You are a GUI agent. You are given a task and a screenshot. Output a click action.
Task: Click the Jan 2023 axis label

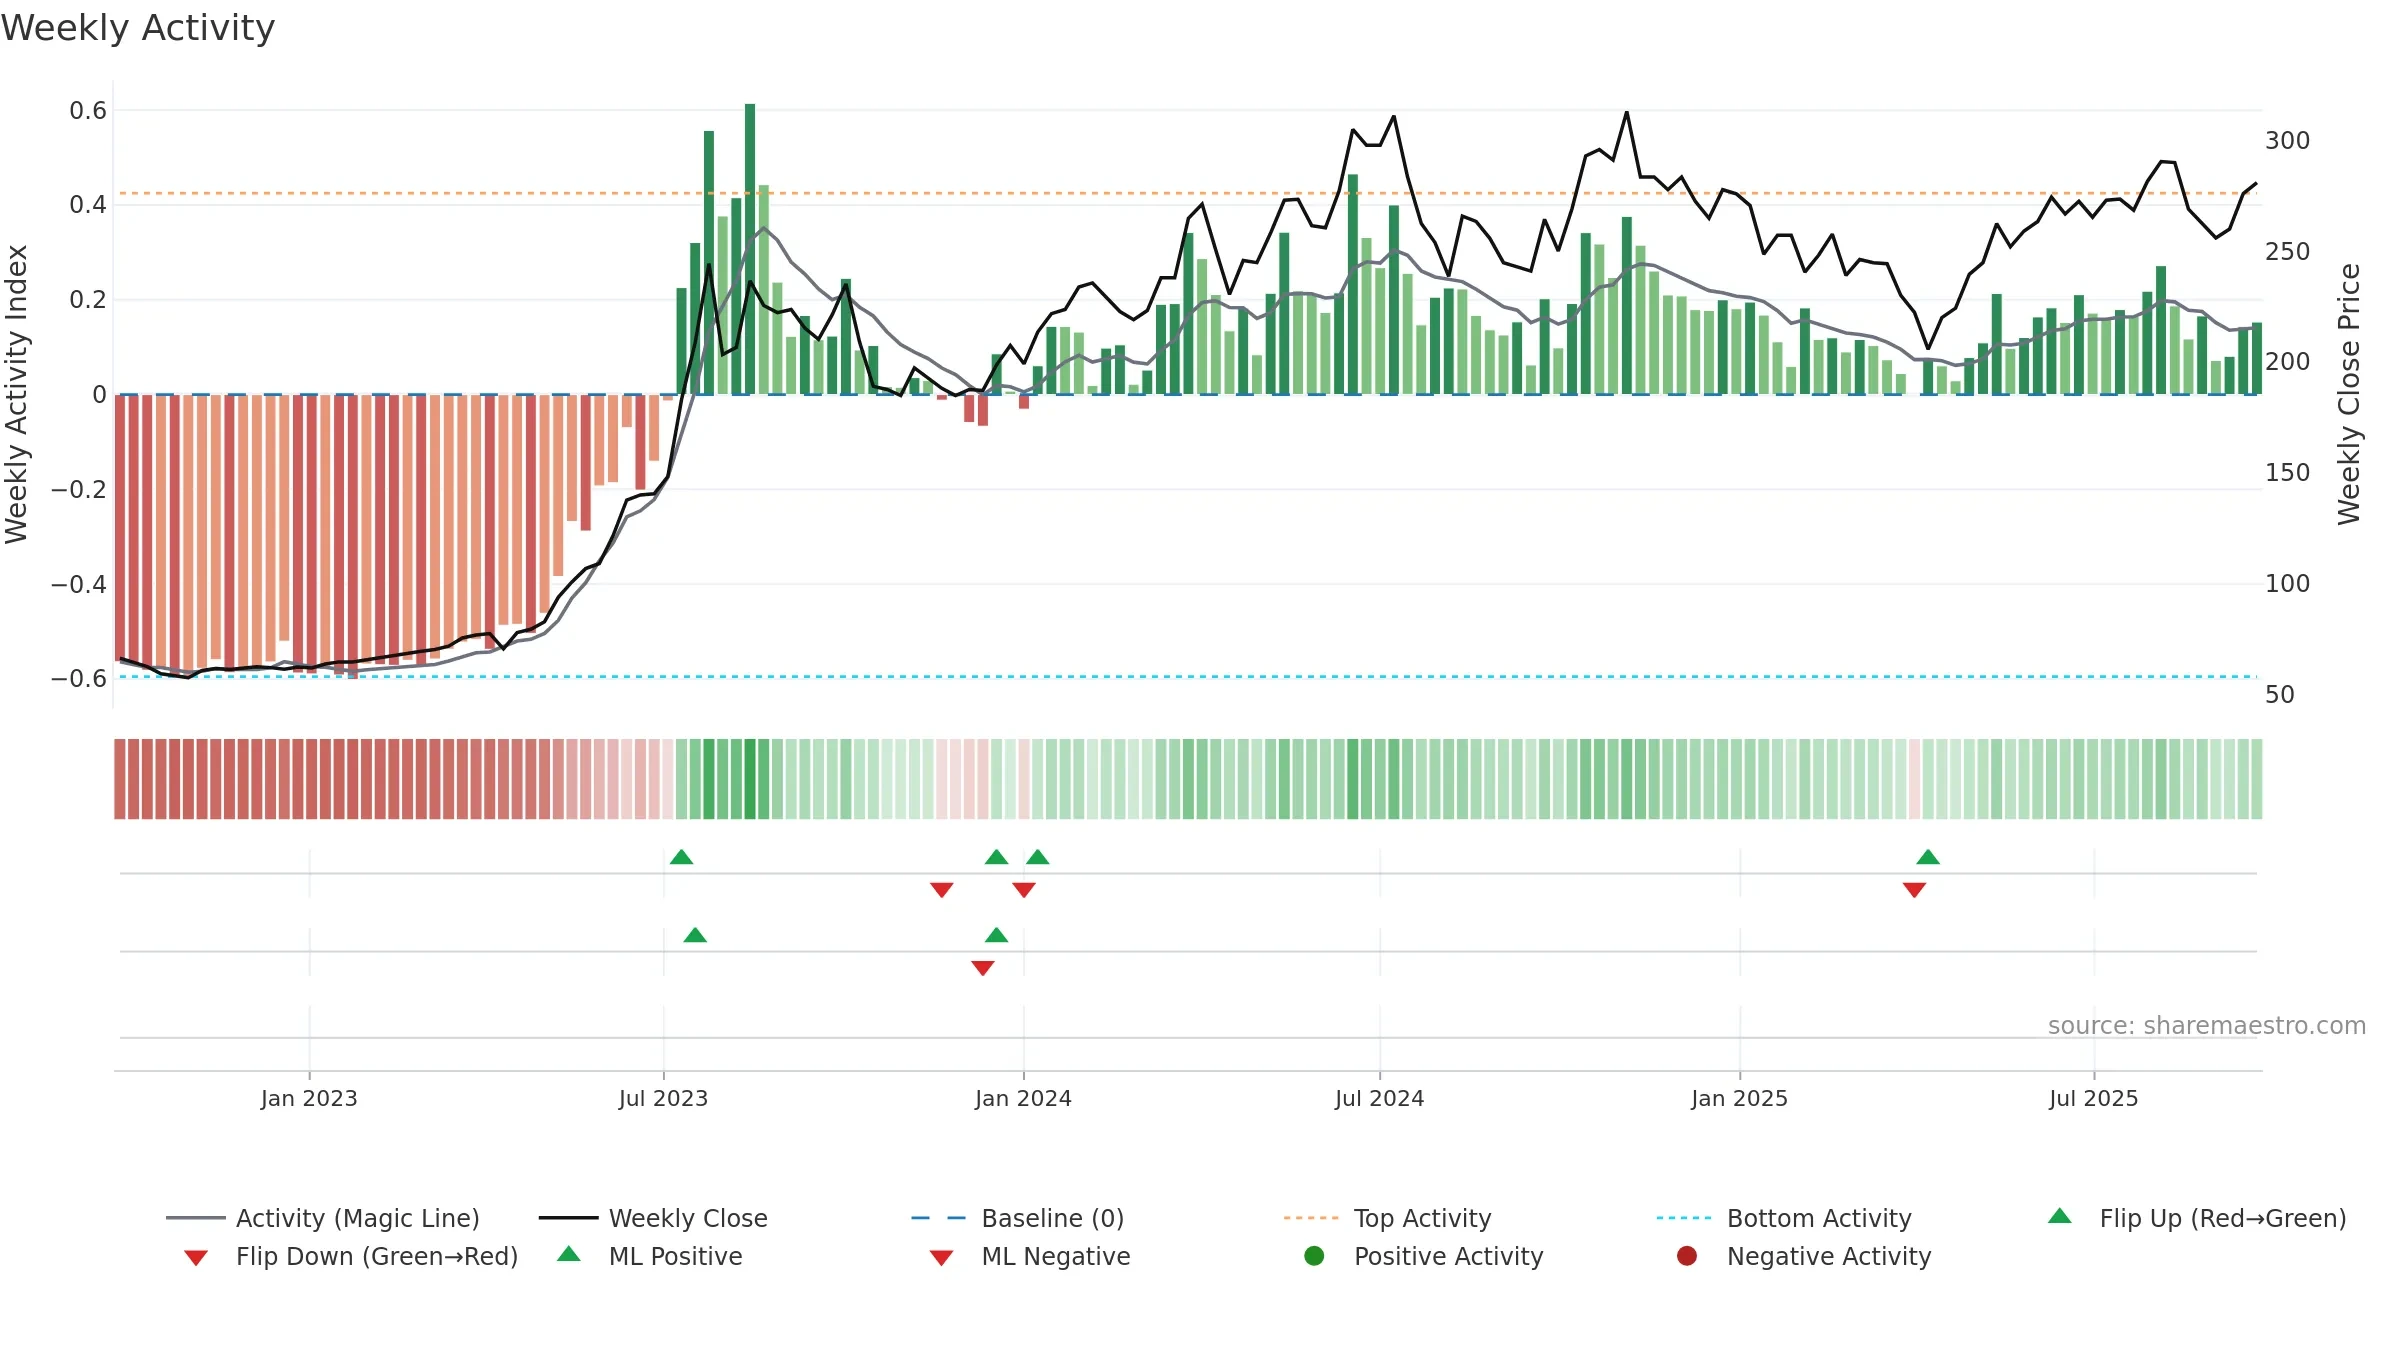[309, 1098]
